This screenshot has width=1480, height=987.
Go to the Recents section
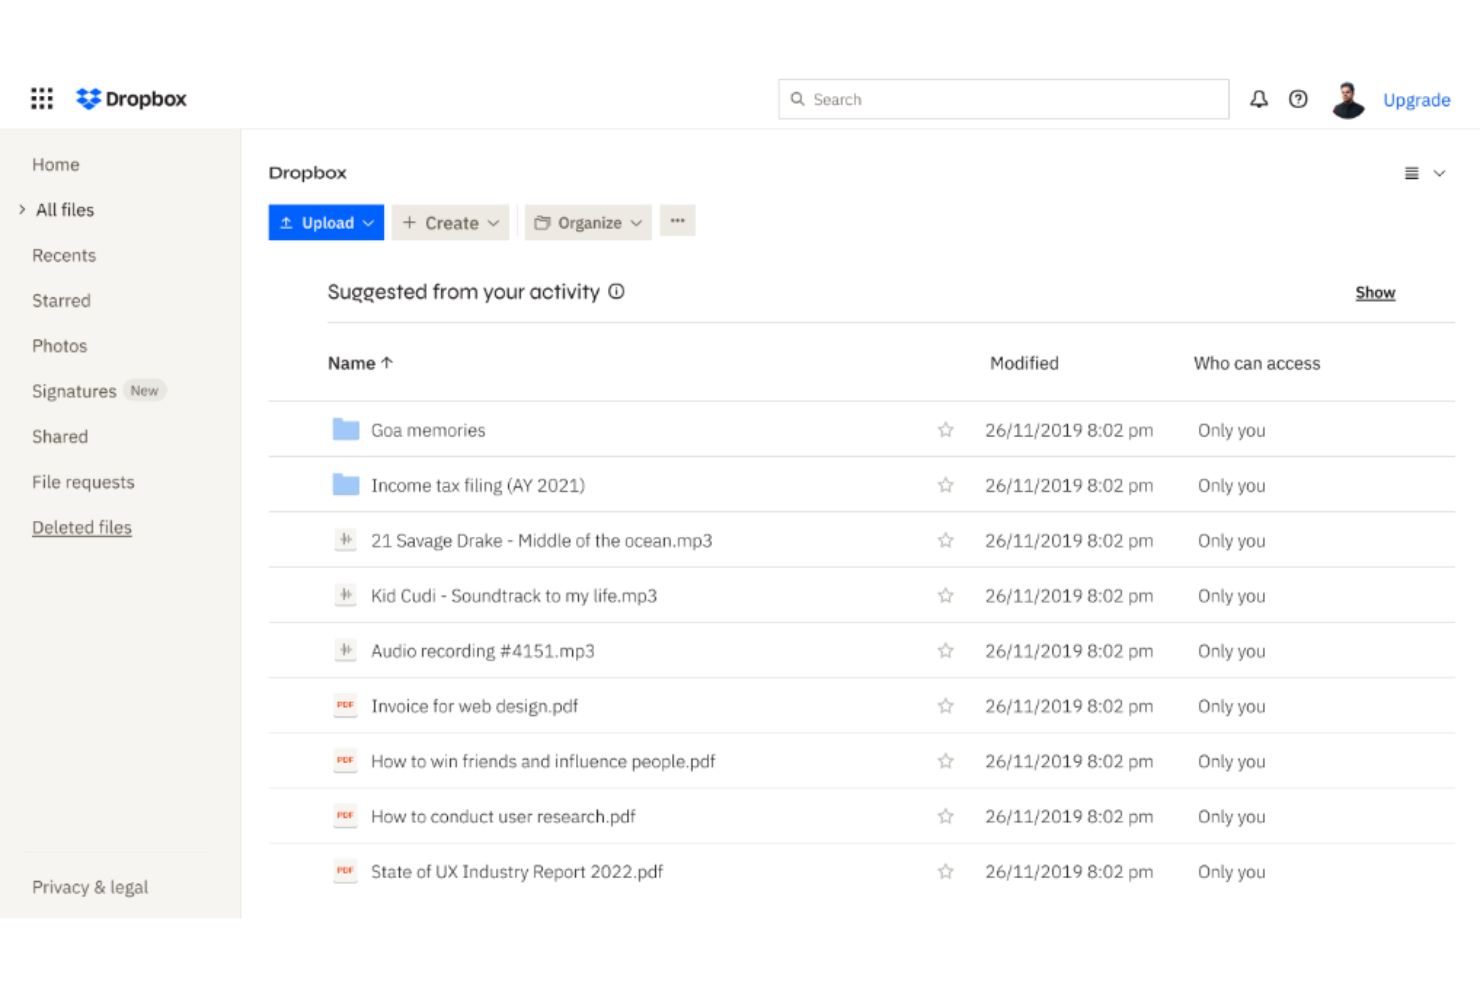(63, 255)
